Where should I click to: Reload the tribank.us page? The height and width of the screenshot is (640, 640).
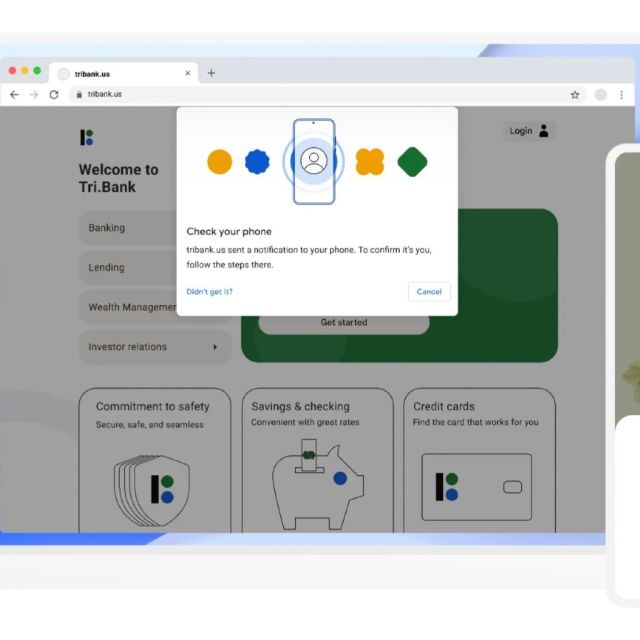coord(54,95)
